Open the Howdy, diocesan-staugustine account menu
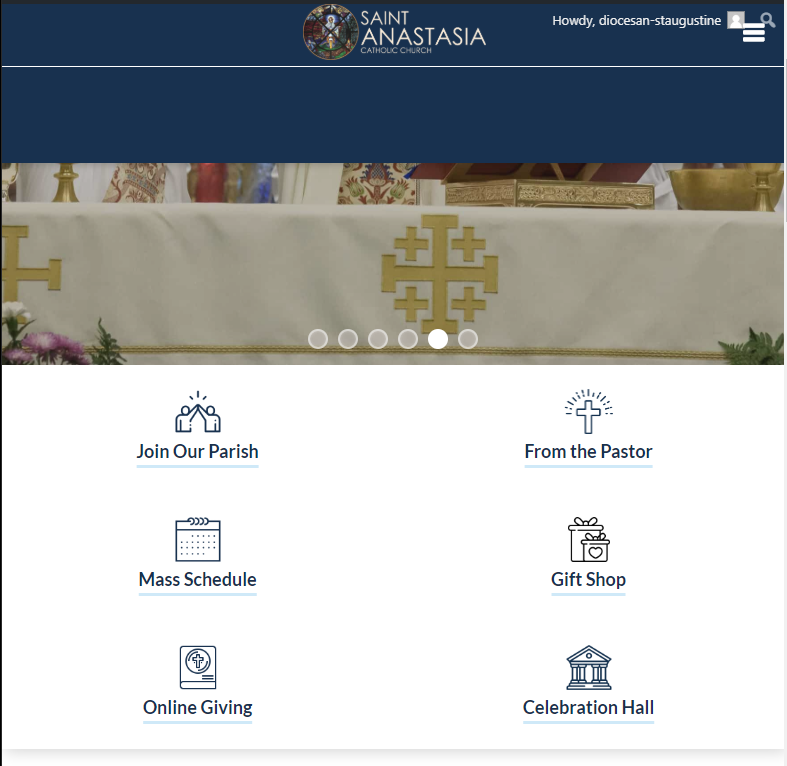Screen dimensions: 787x766 [x=636, y=21]
